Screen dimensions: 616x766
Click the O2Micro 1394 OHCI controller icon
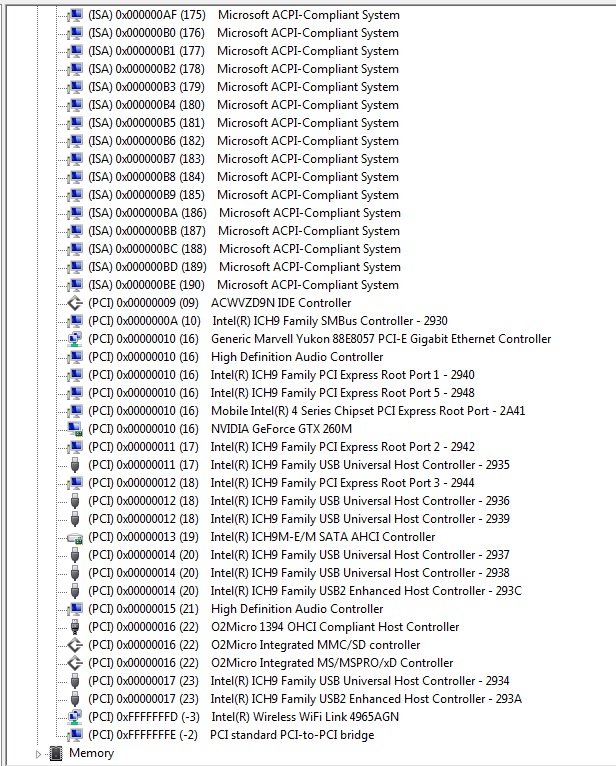click(75, 627)
